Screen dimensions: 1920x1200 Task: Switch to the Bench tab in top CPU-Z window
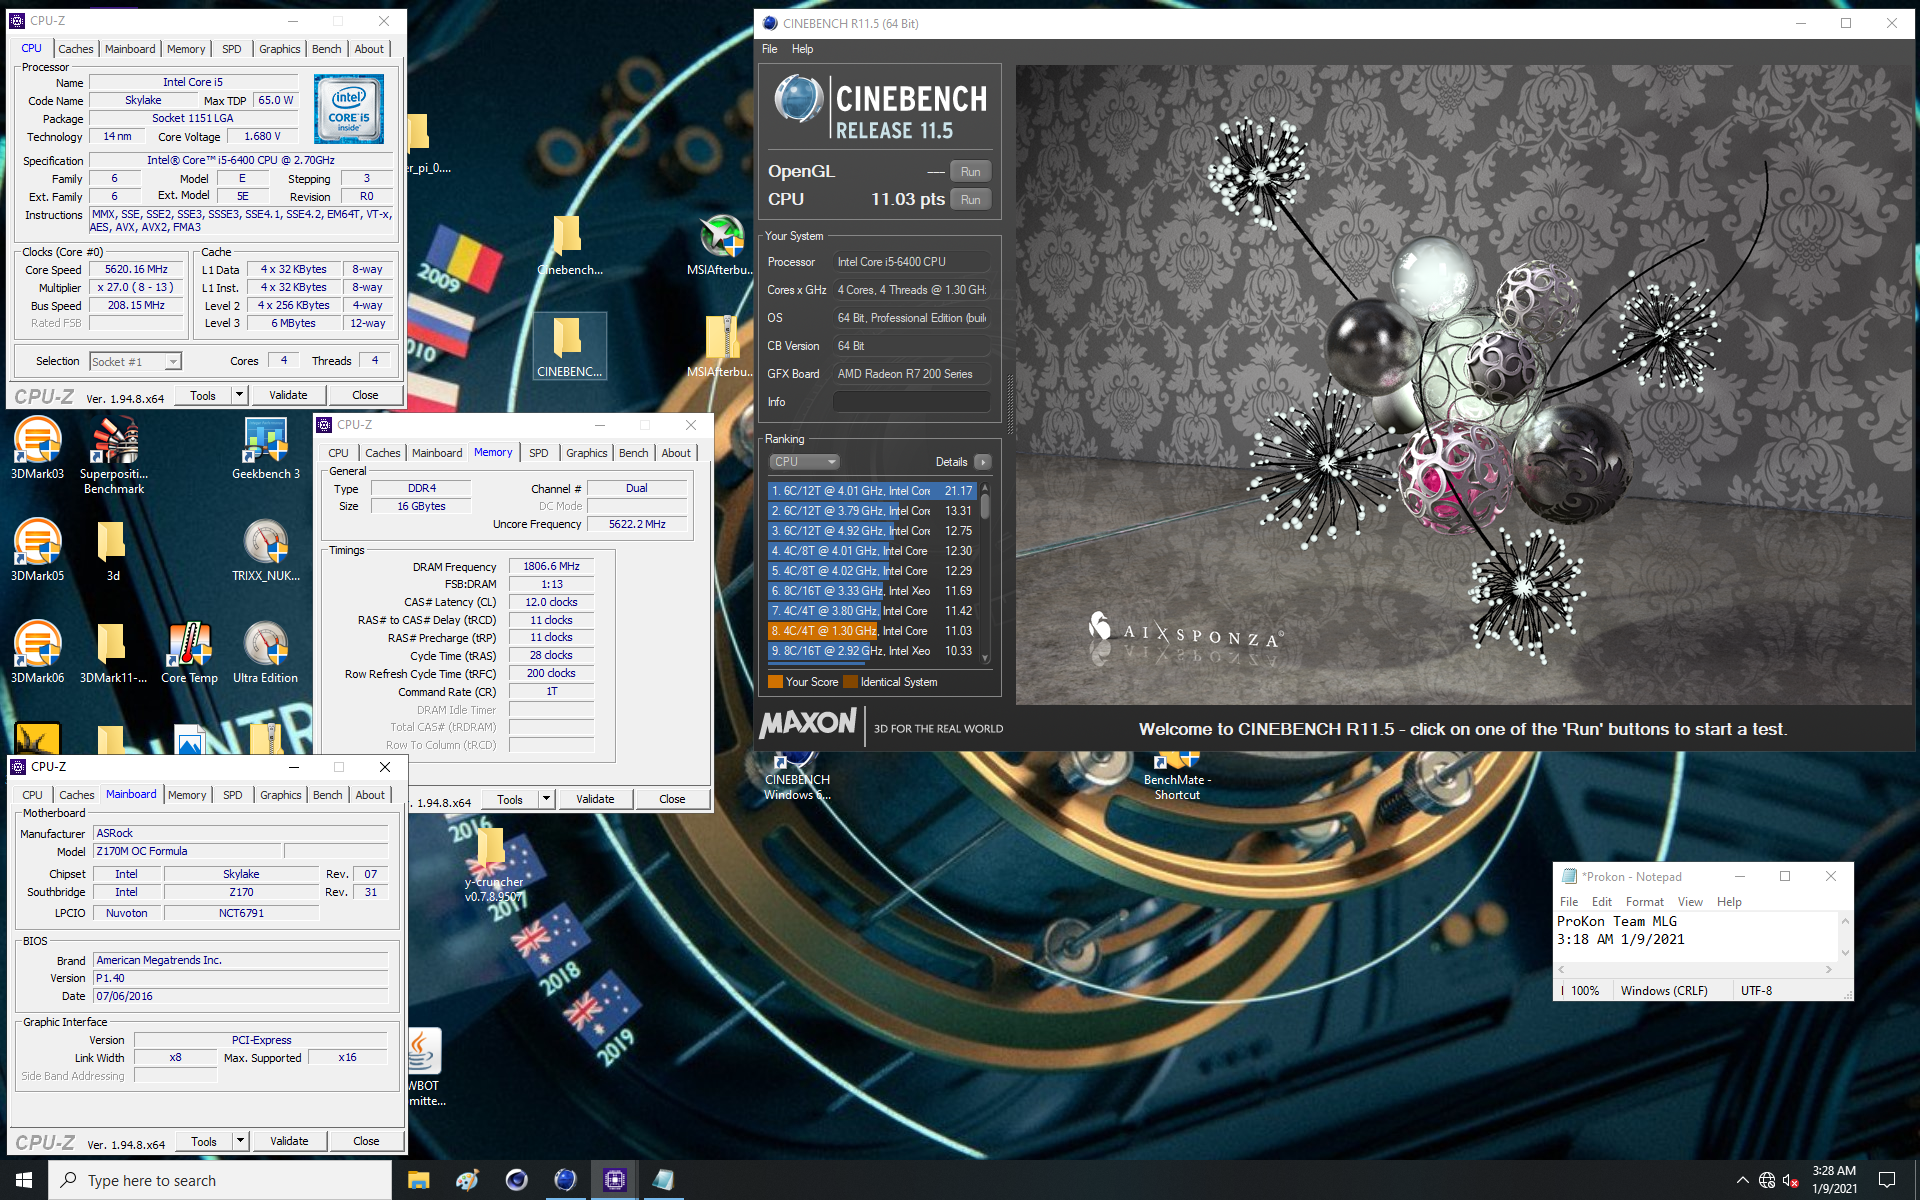click(x=326, y=48)
